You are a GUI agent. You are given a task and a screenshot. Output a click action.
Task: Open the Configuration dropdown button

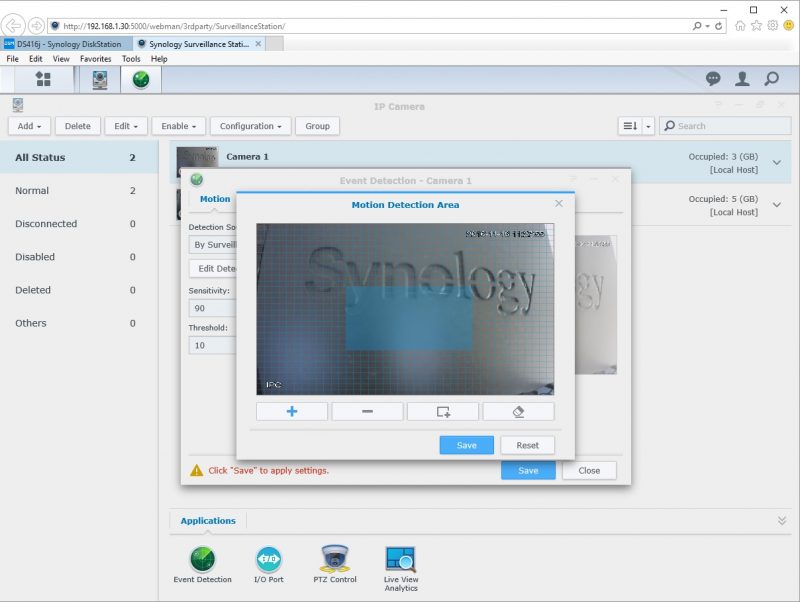[x=251, y=126]
